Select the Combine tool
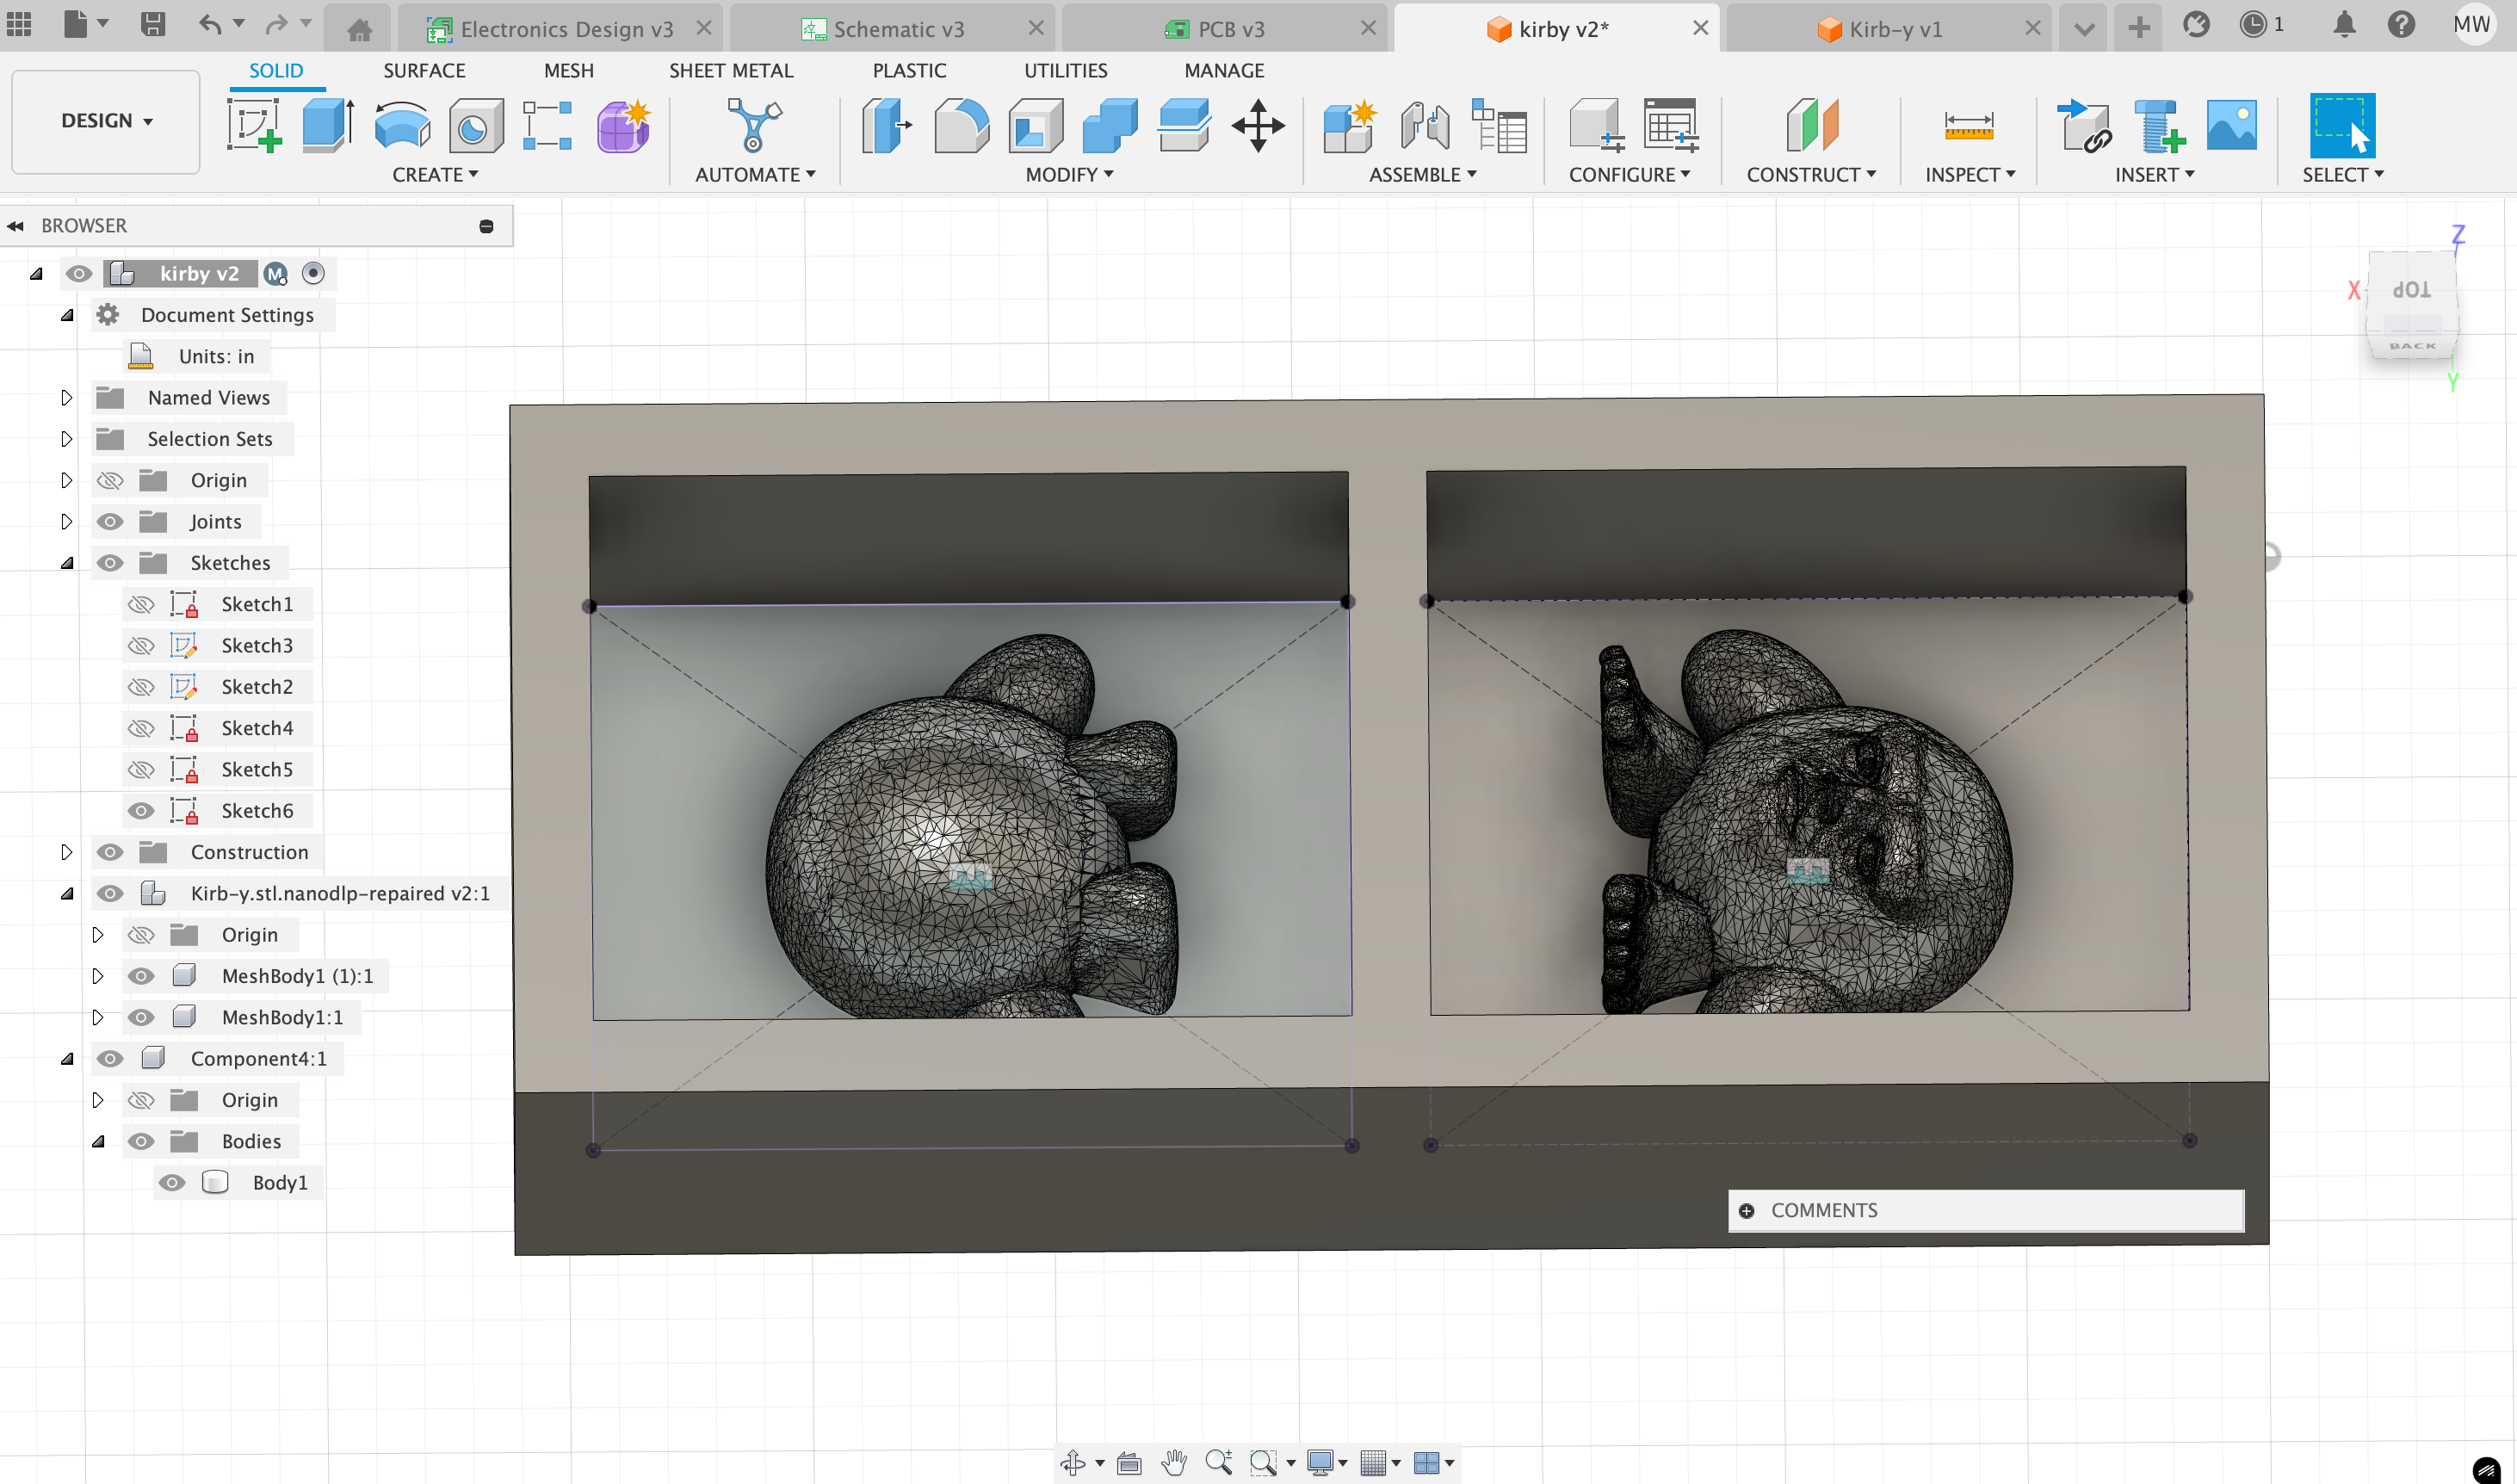 1110,126
